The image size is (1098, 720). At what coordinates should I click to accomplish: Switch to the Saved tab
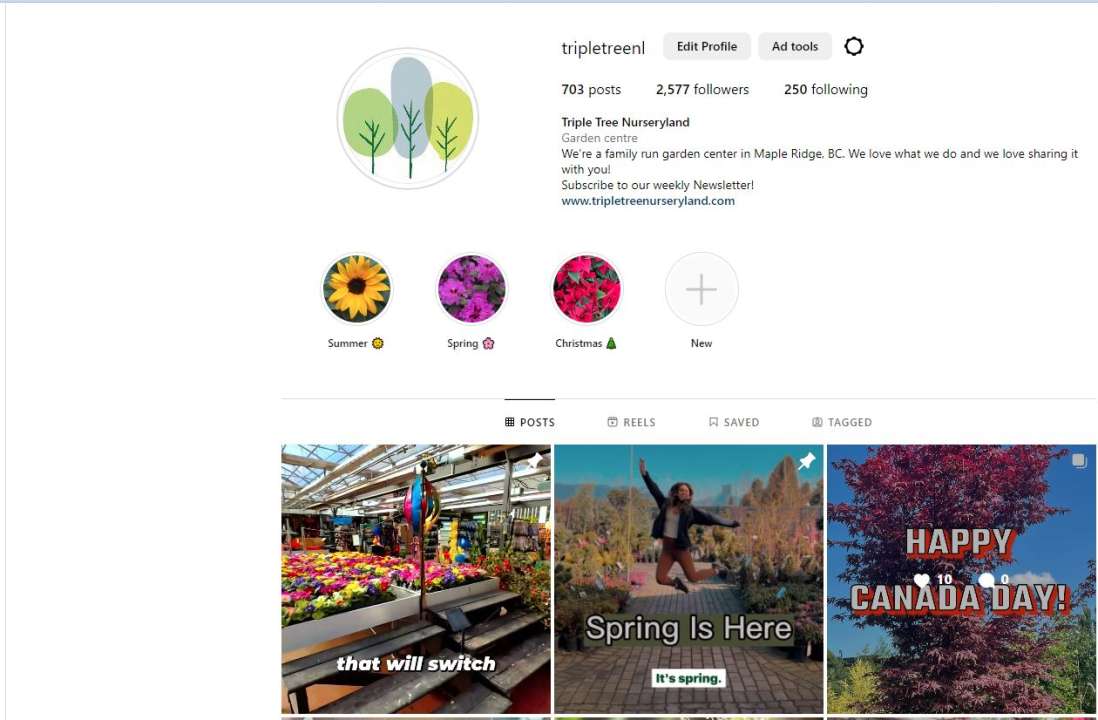734,422
